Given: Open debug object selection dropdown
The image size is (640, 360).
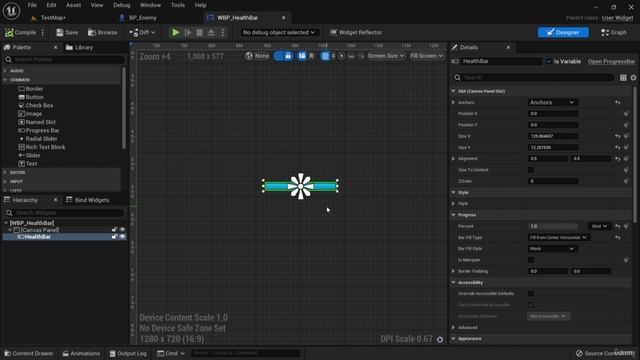Looking at the screenshot, I should (278, 32).
